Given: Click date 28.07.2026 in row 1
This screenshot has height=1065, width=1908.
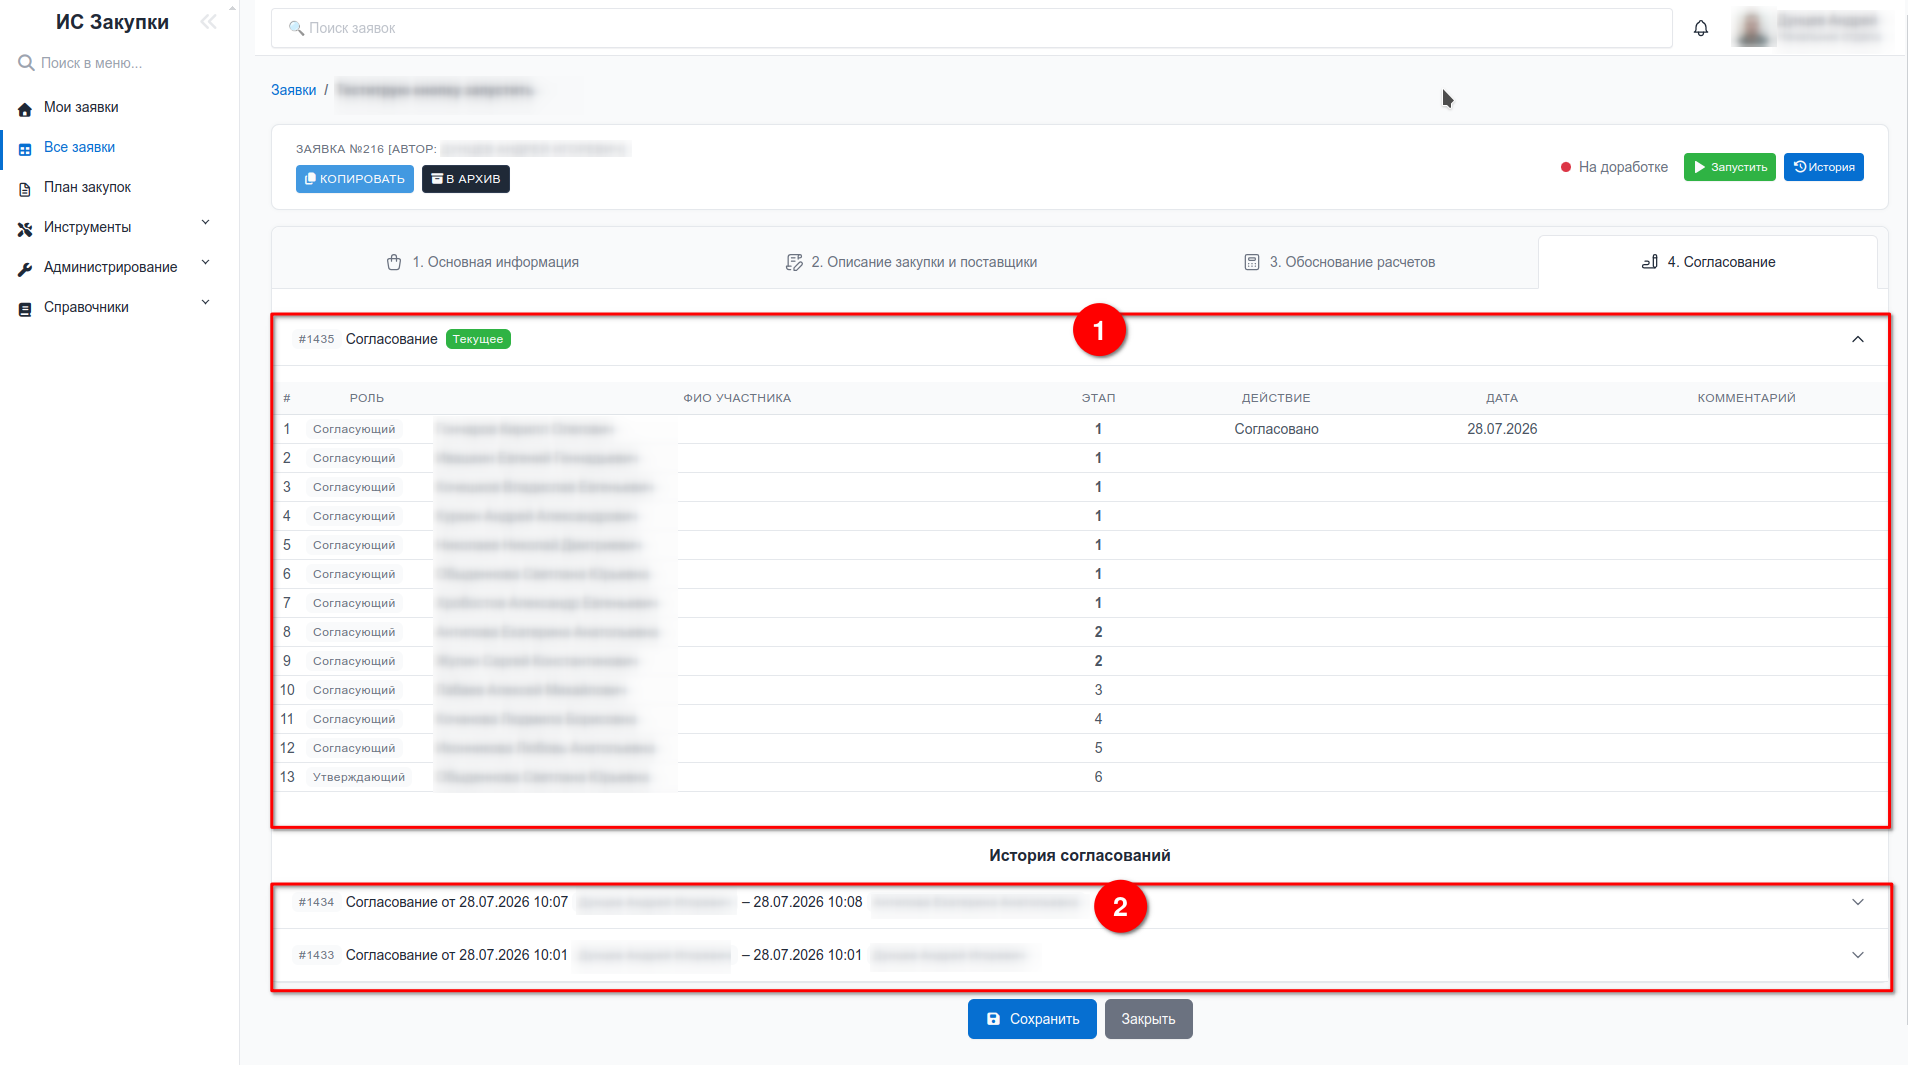Looking at the screenshot, I should (1502, 429).
